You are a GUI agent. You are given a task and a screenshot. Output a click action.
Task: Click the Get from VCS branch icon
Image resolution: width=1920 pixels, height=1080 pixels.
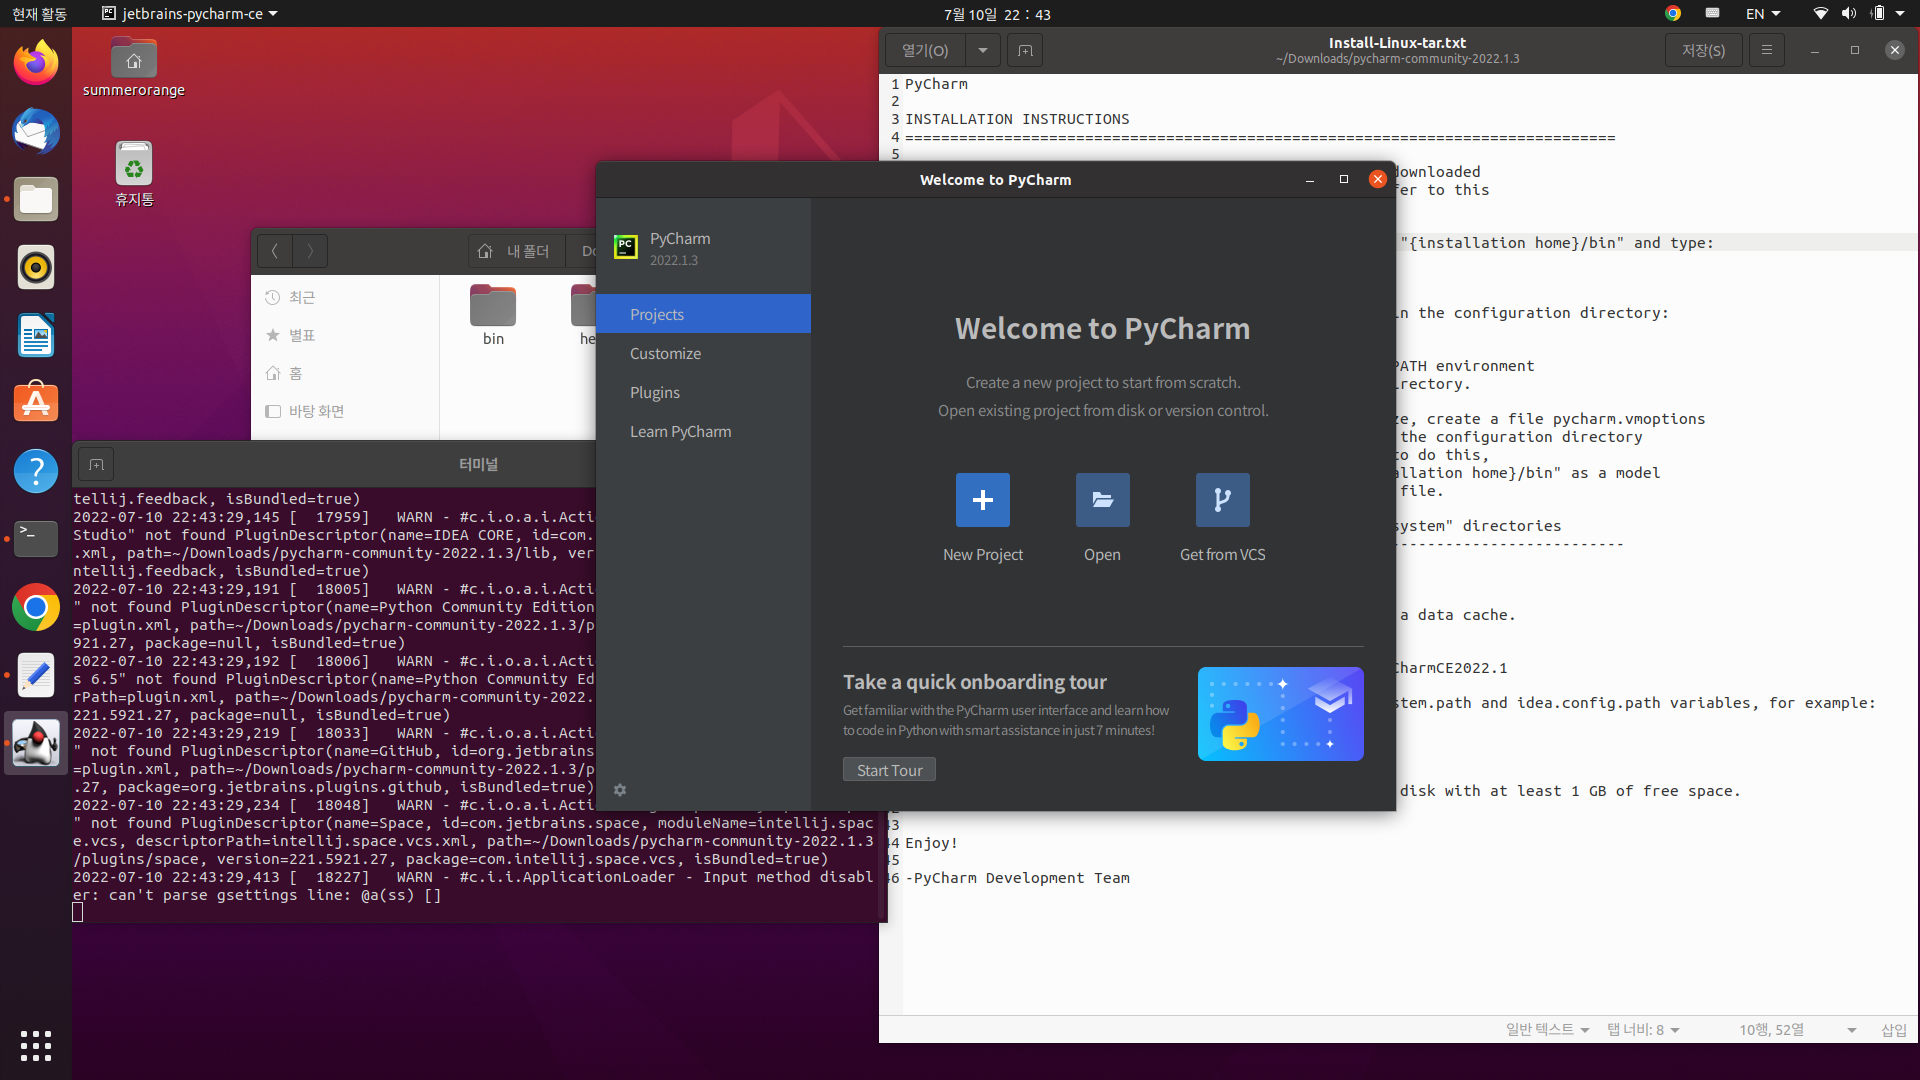[x=1222, y=500]
